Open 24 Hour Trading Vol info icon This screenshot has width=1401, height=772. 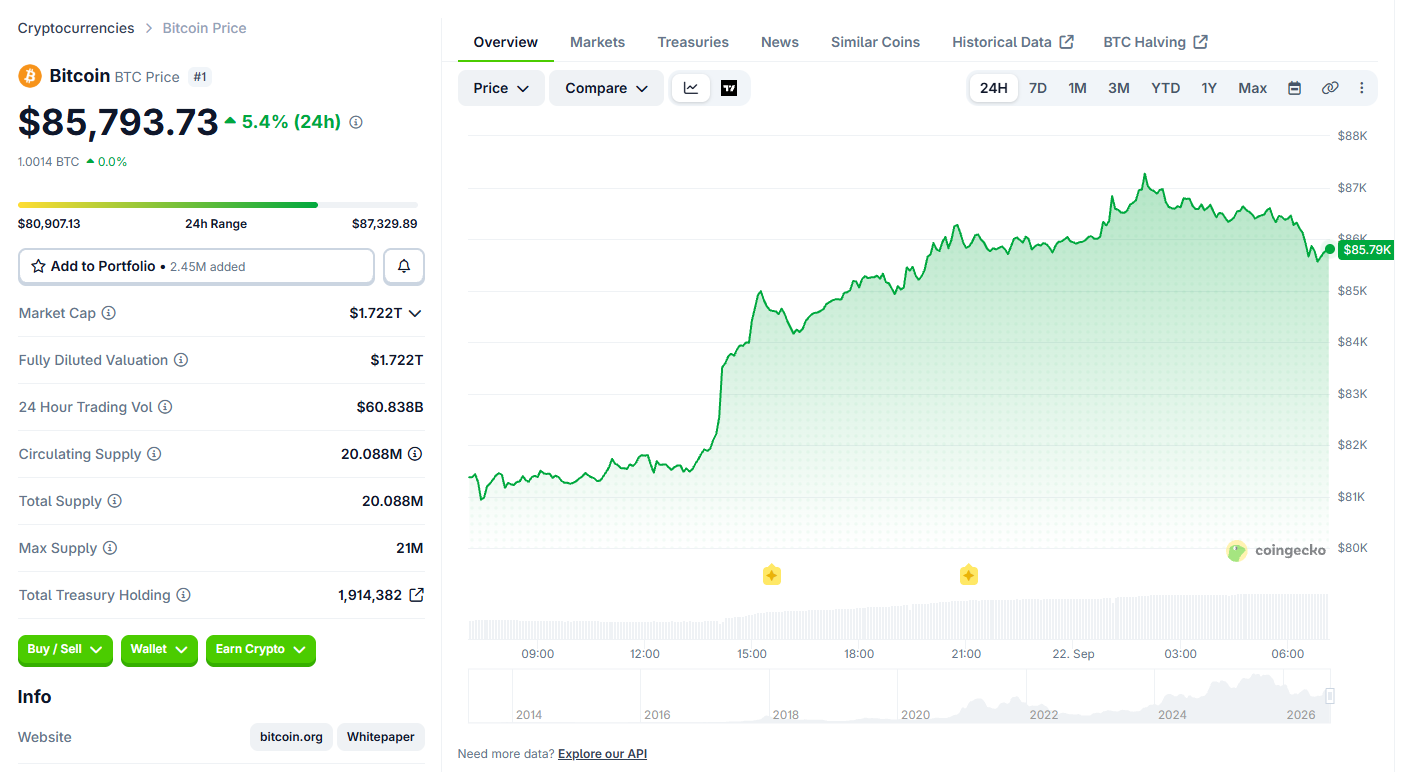pyautogui.click(x=165, y=407)
